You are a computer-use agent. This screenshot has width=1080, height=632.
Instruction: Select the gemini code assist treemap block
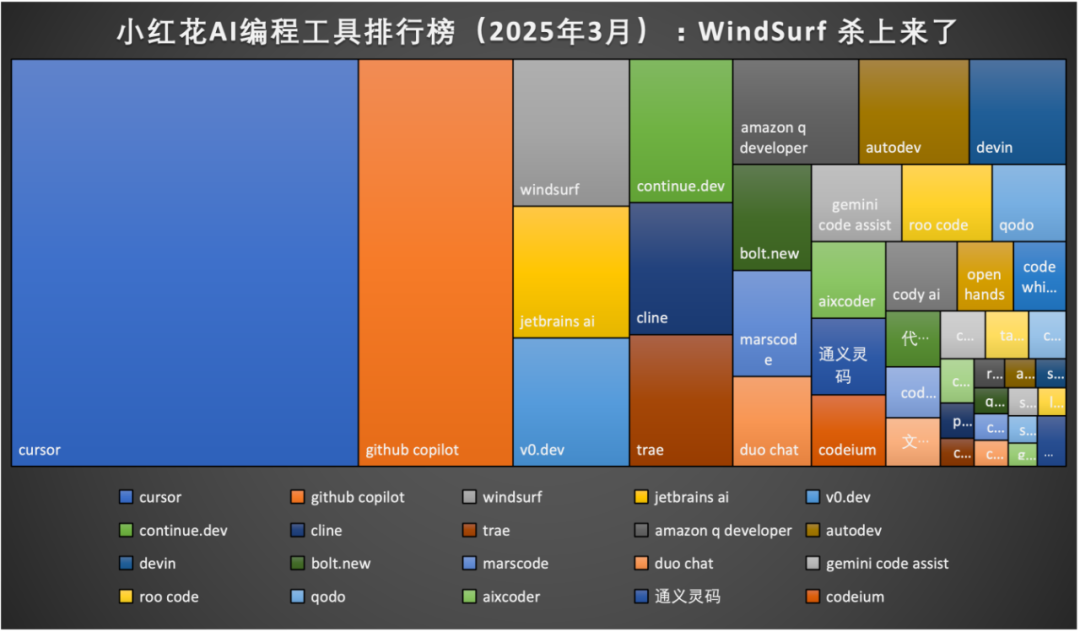coord(856,203)
